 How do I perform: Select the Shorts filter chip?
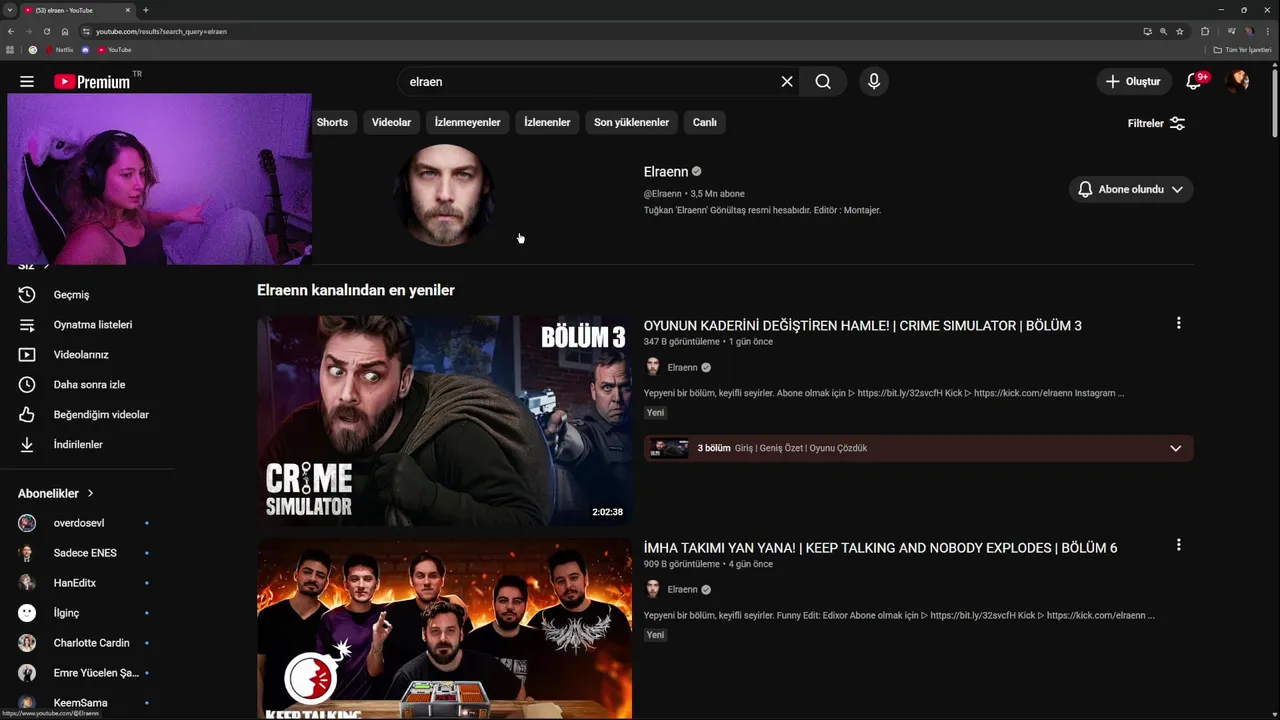[332, 122]
